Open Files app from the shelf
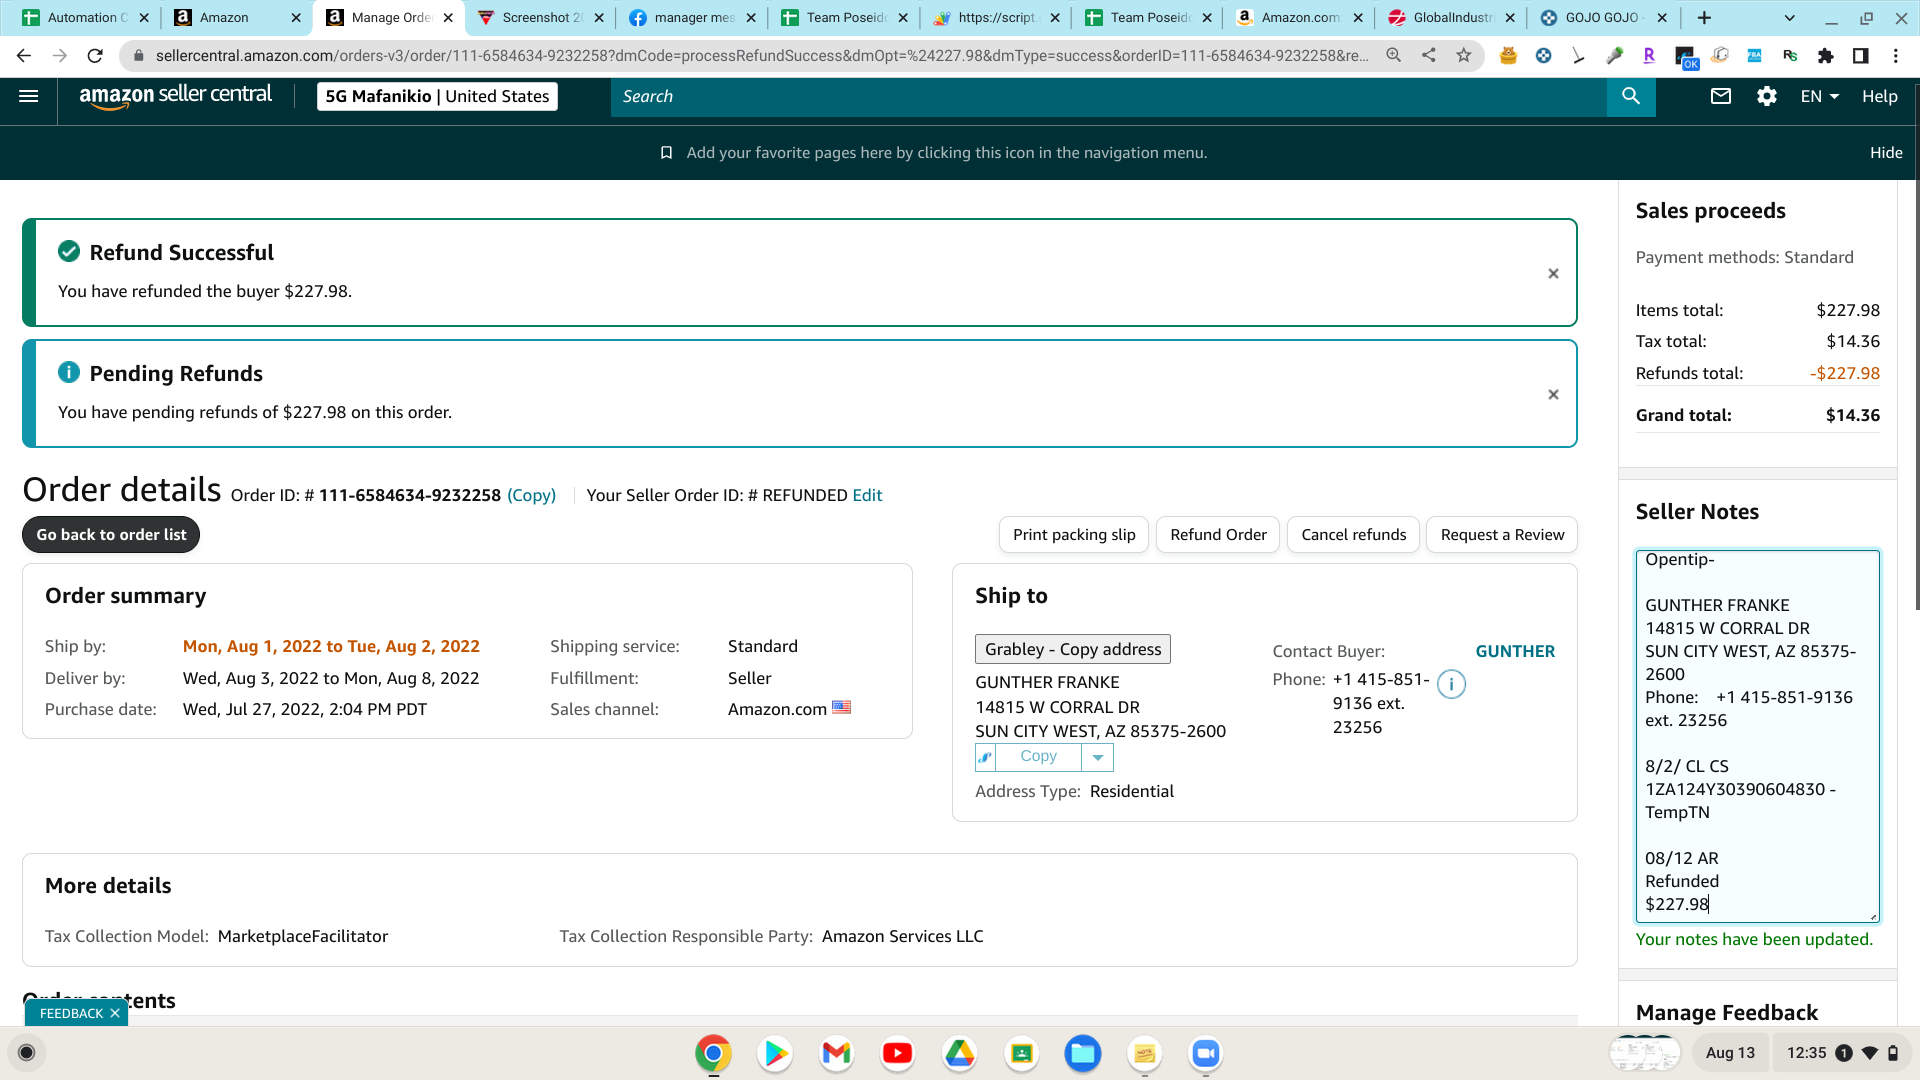 [1083, 1053]
